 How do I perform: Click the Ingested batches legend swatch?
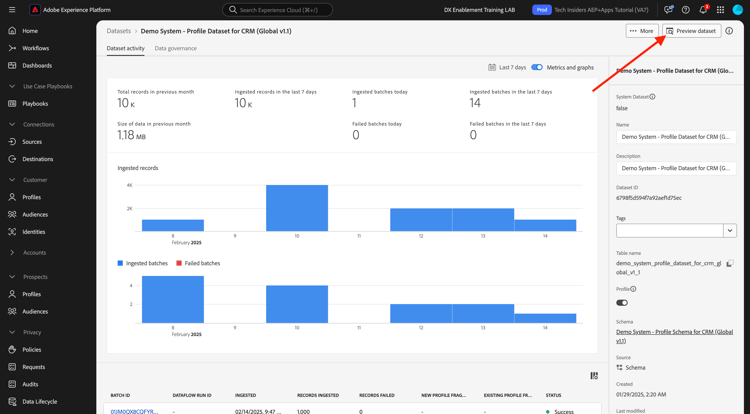120,263
